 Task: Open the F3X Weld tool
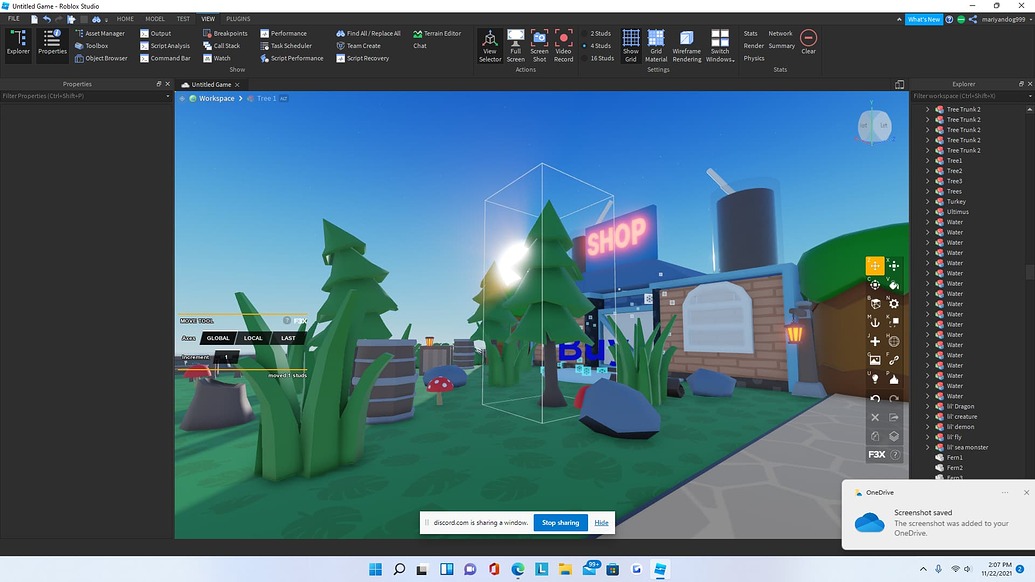[x=893, y=360]
